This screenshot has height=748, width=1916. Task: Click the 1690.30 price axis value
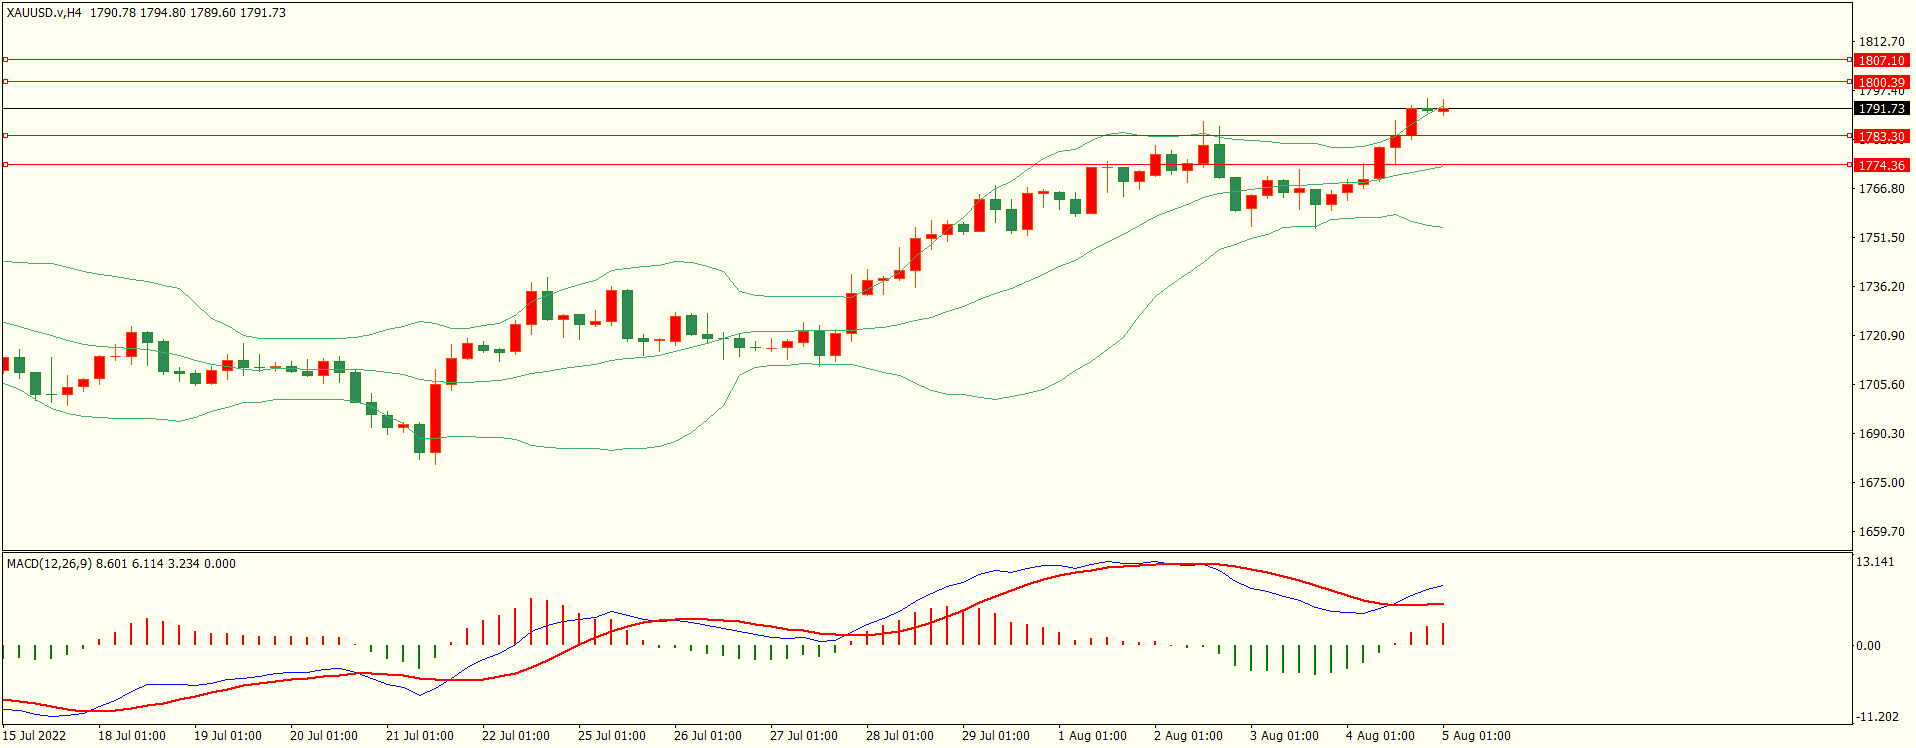1881,434
